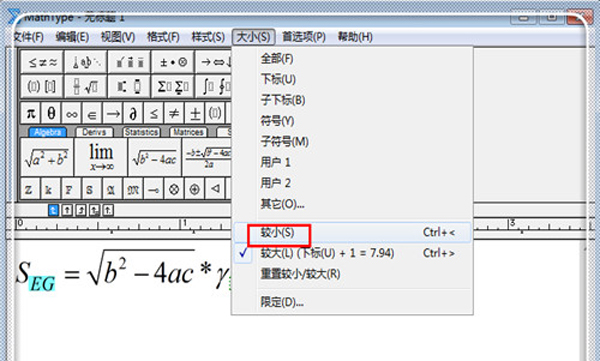Switch to the Derivs tab

[94, 132]
